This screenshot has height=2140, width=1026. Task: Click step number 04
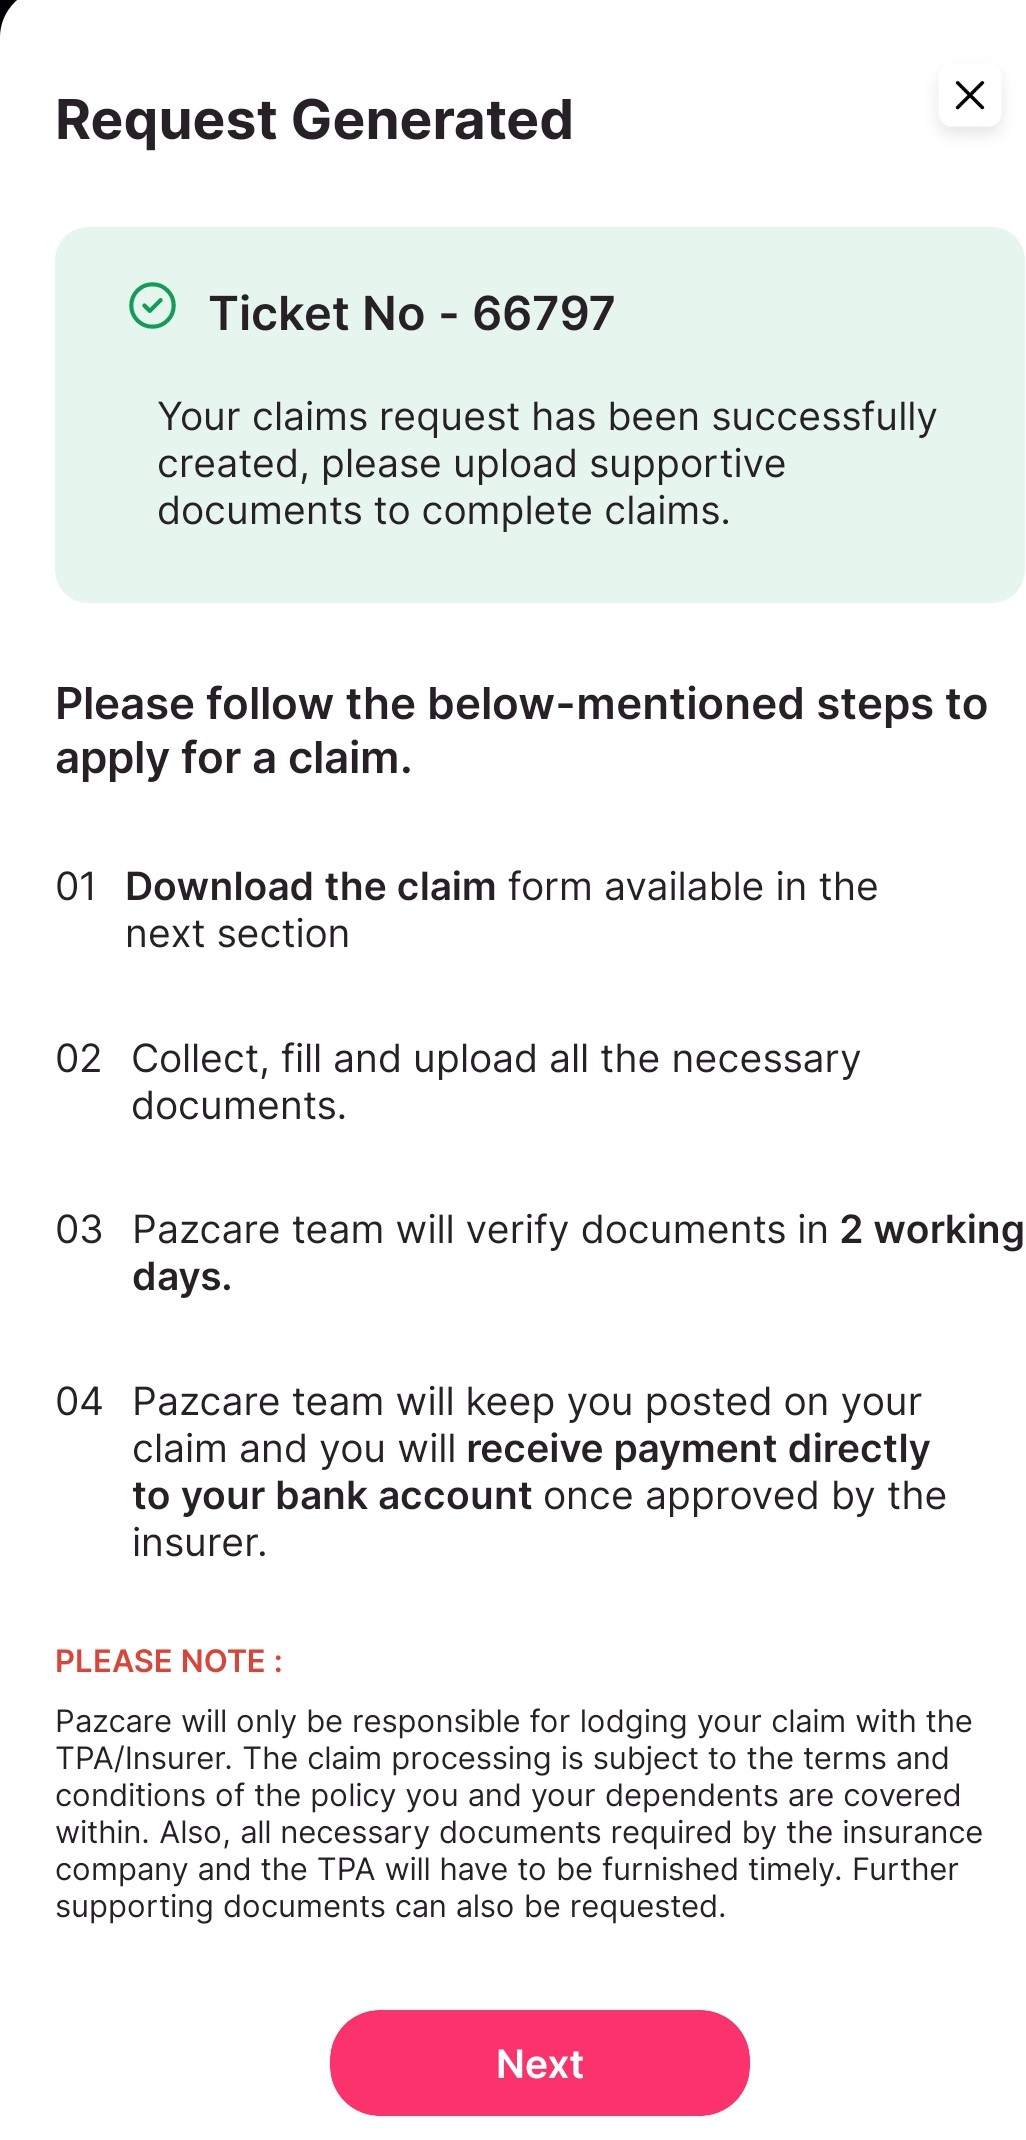click(x=79, y=1402)
